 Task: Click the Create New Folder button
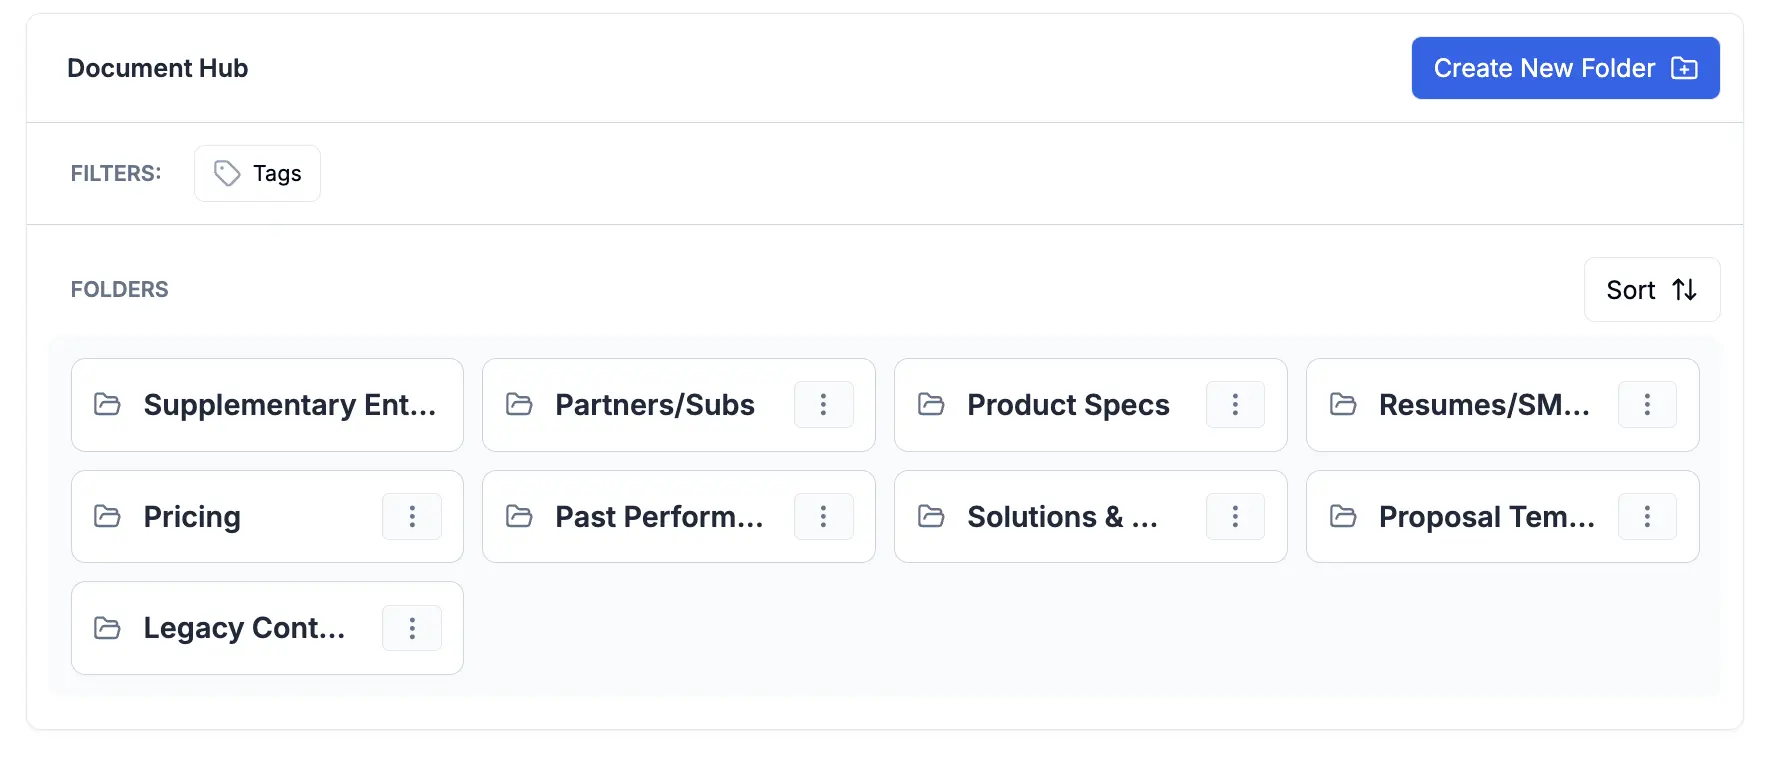1565,68
